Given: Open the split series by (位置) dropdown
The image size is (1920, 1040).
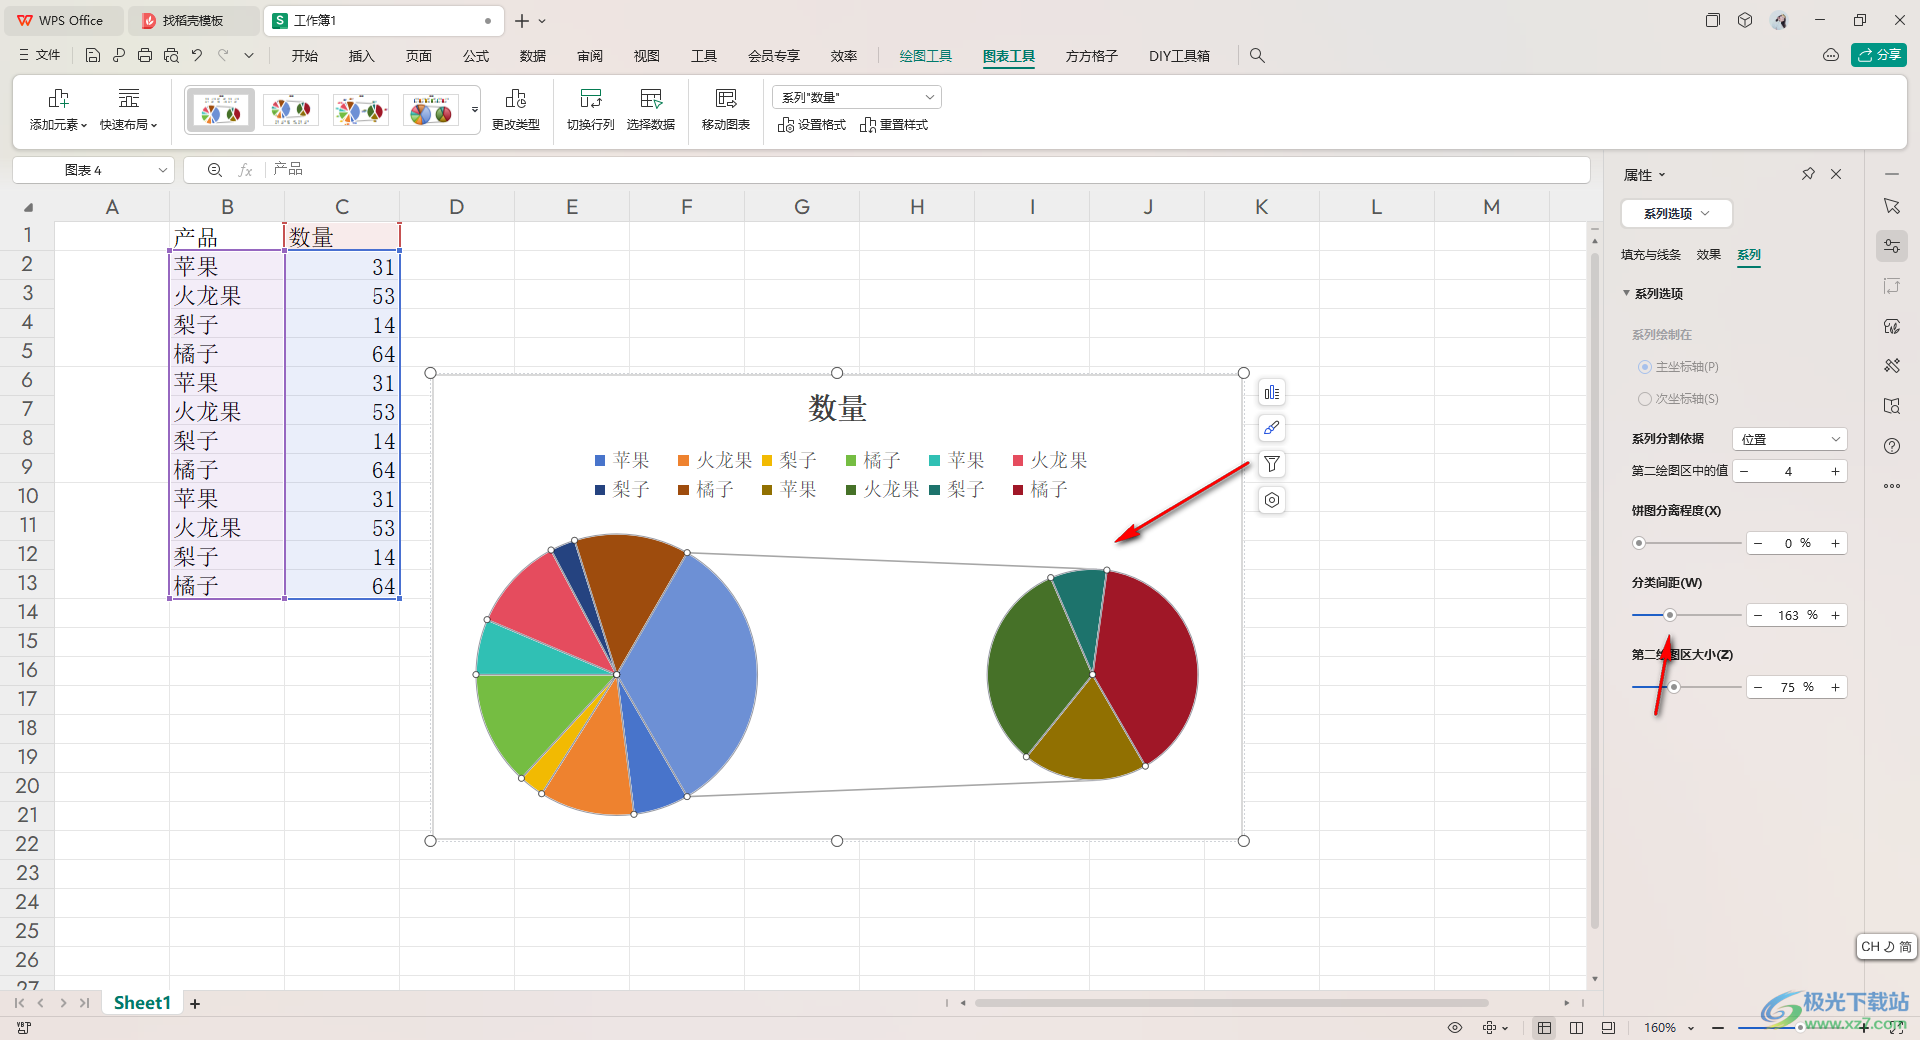Looking at the screenshot, I should click(x=1789, y=439).
